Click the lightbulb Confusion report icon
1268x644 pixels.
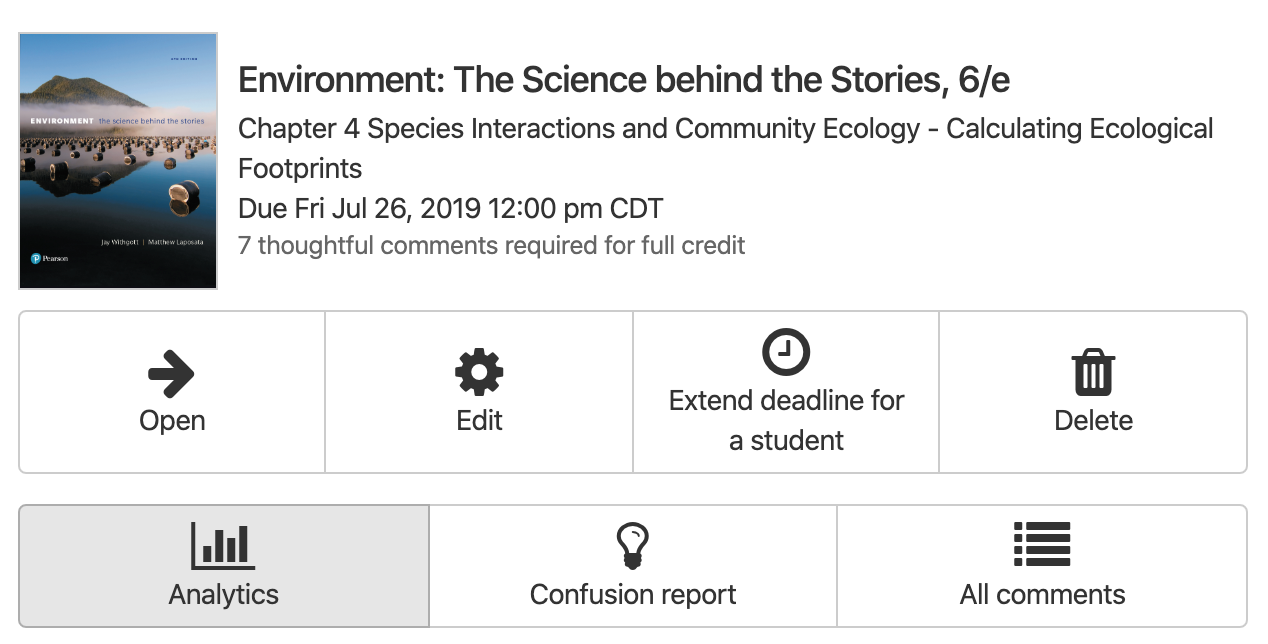633,545
